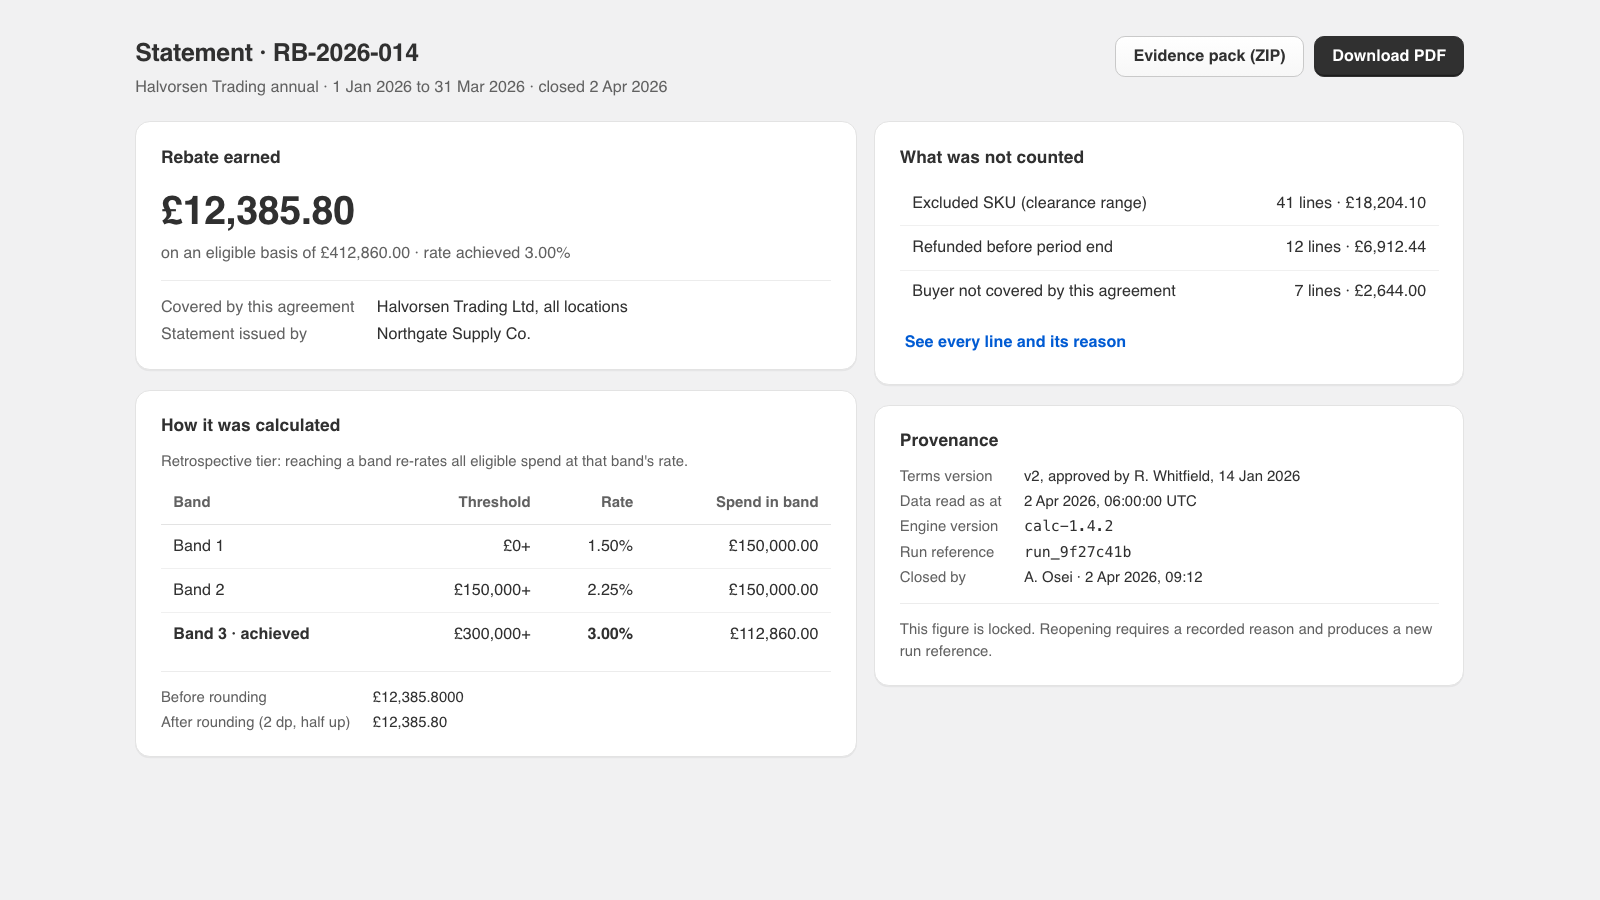Click the Evidence pack (ZIP) button
1600x900 pixels.
1209,56
